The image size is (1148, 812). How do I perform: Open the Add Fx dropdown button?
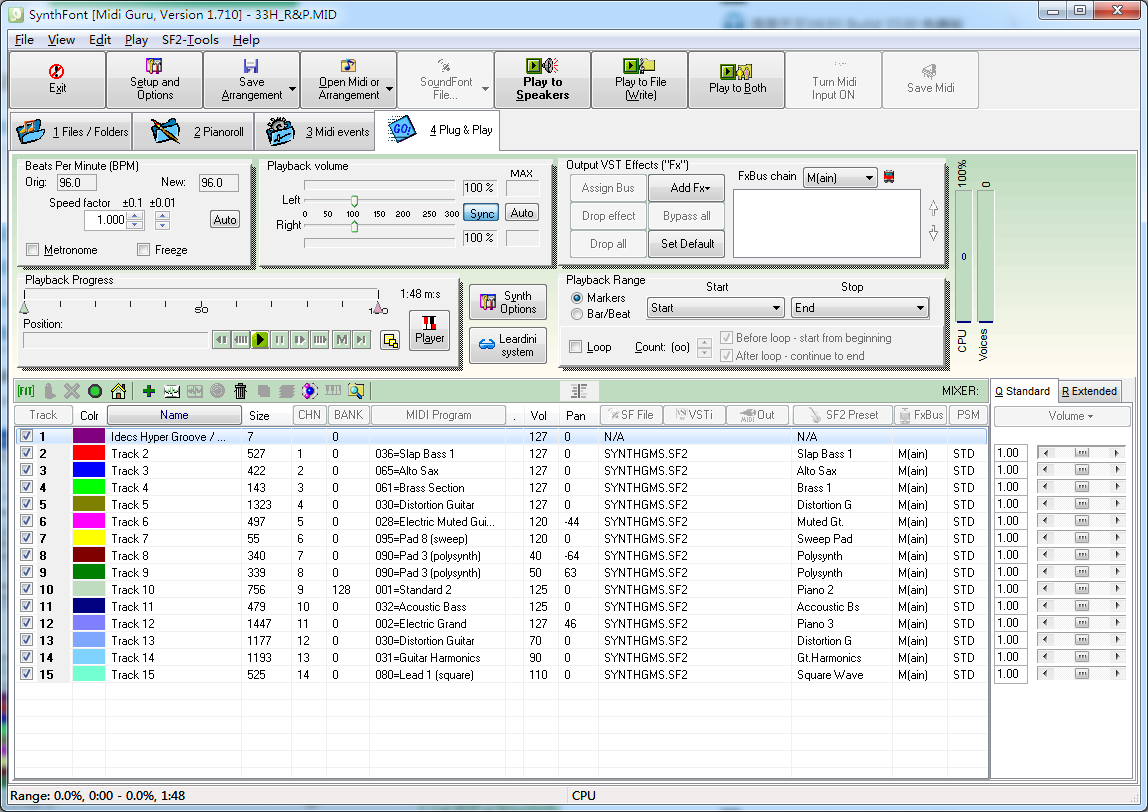[x=686, y=188]
